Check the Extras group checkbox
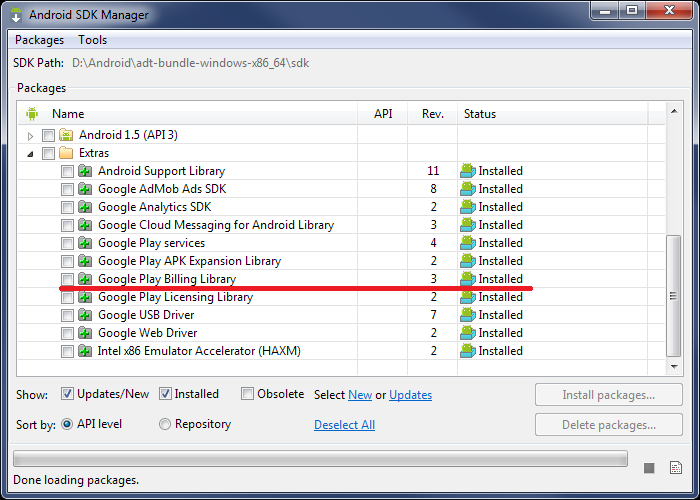 point(48,153)
